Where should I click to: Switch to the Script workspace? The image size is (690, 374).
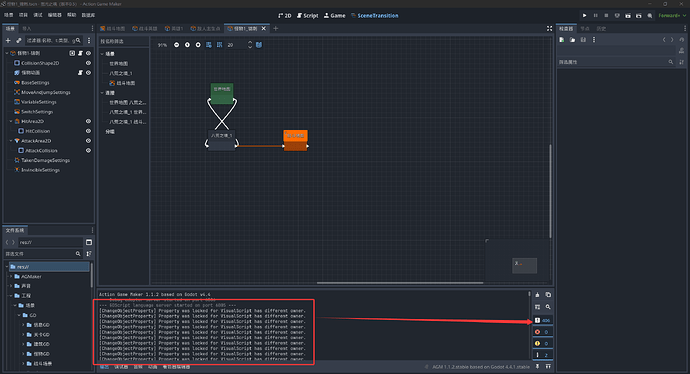point(308,15)
